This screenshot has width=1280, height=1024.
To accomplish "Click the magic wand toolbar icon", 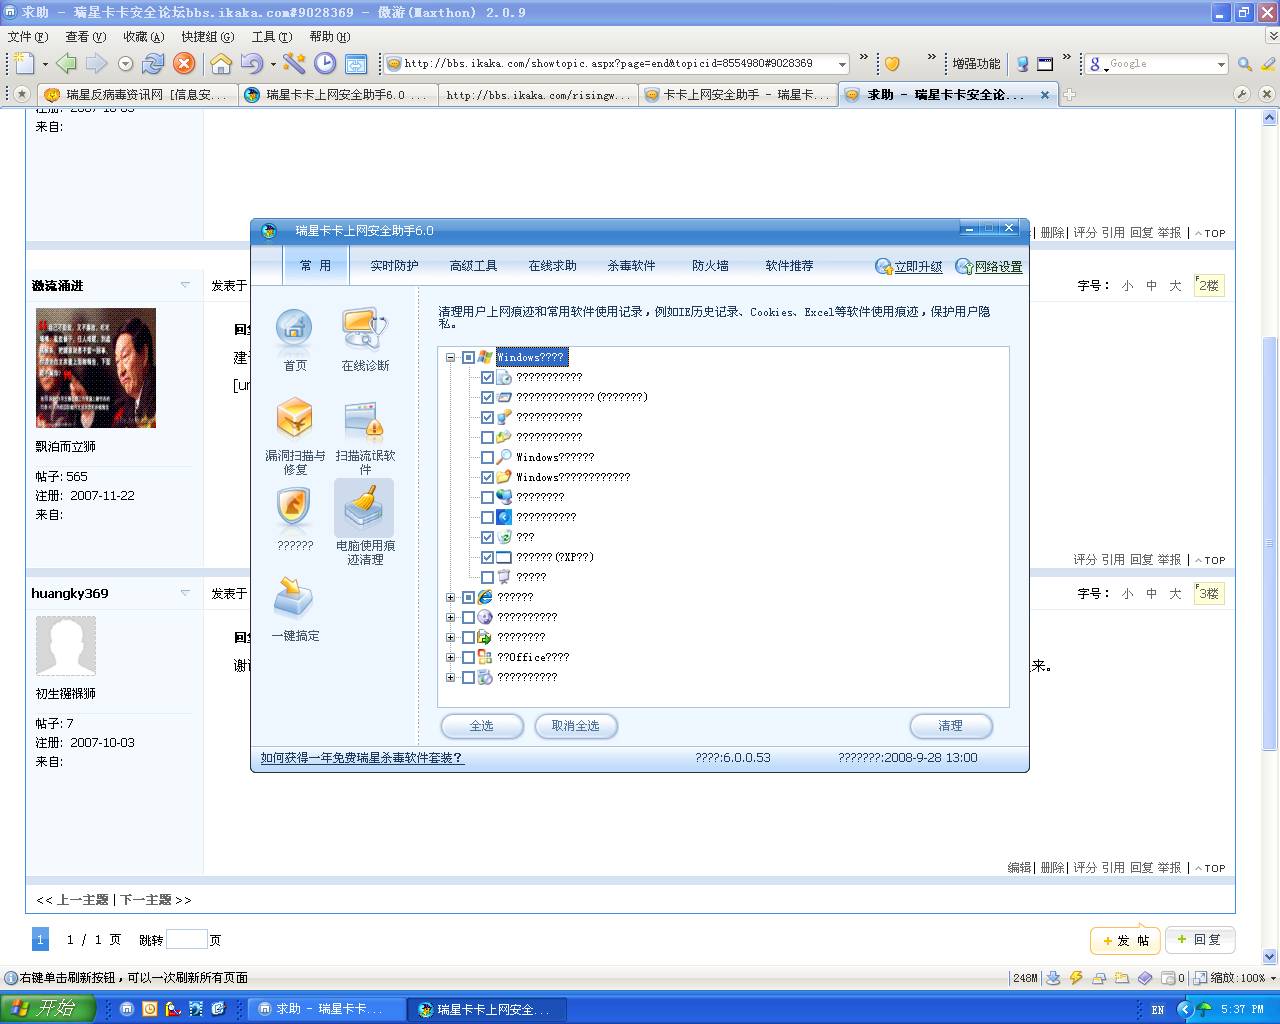I will (294, 63).
